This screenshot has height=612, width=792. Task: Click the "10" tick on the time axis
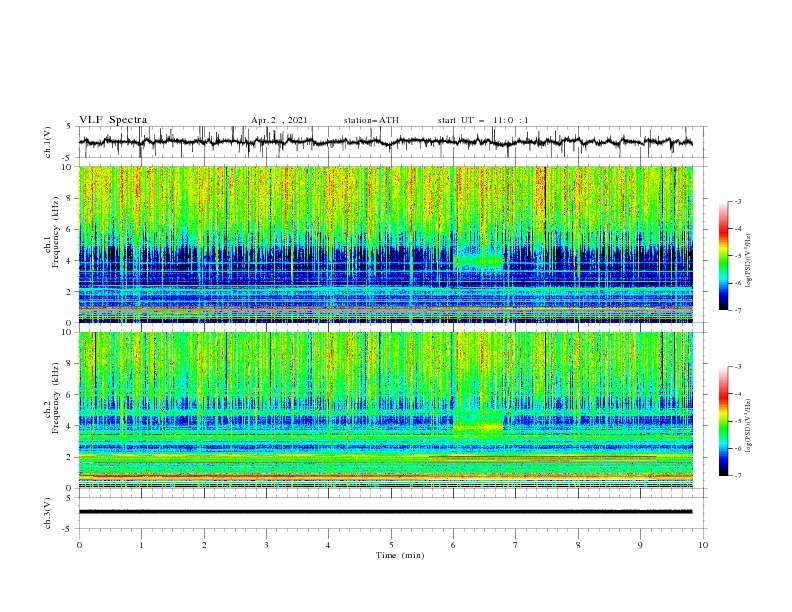[703, 545]
